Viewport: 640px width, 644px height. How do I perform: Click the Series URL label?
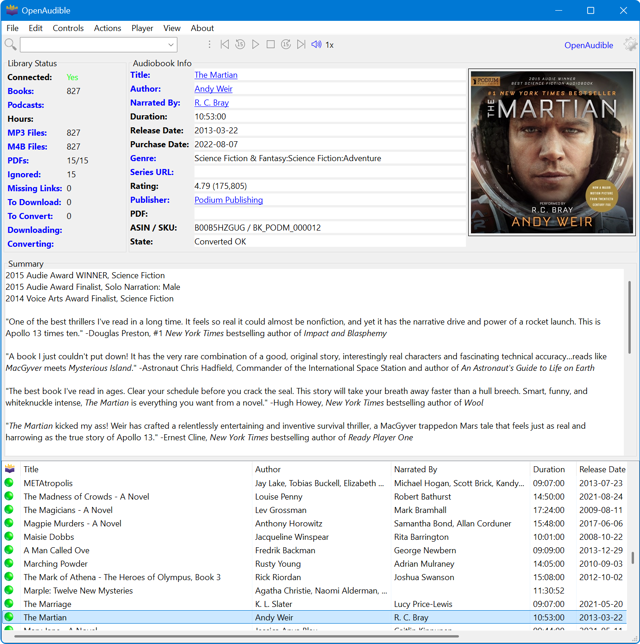coord(152,172)
